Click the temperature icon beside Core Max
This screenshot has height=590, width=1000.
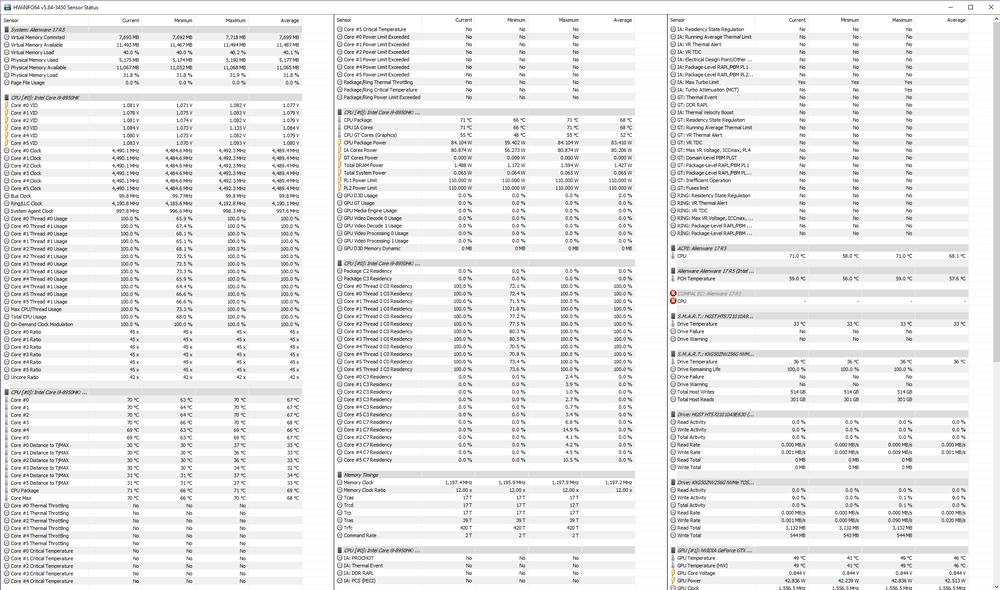click(x=7, y=496)
